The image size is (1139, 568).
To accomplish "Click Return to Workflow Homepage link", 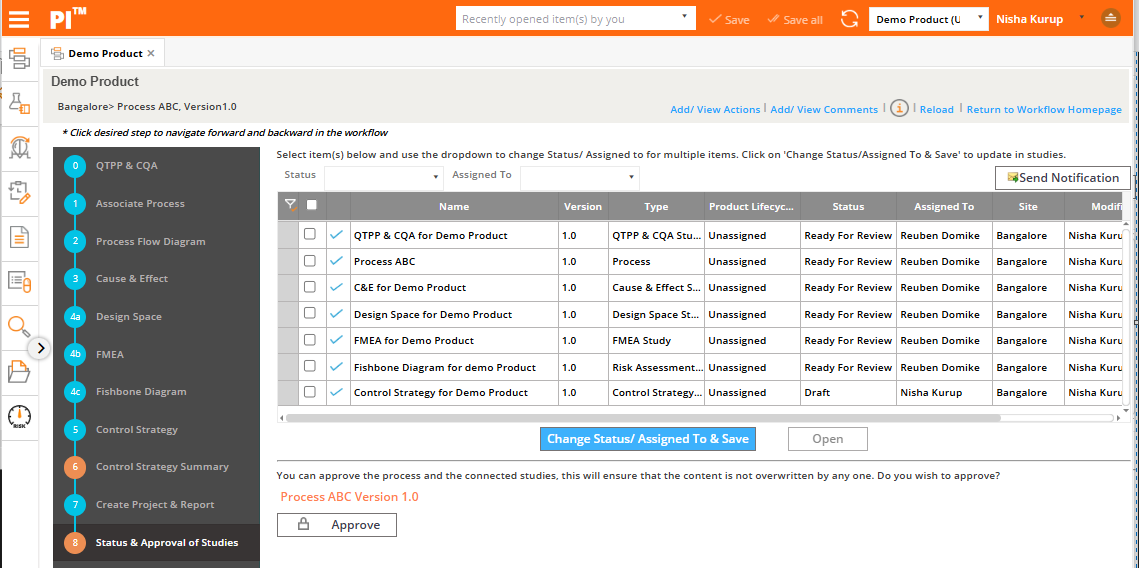I will pos(1044,110).
